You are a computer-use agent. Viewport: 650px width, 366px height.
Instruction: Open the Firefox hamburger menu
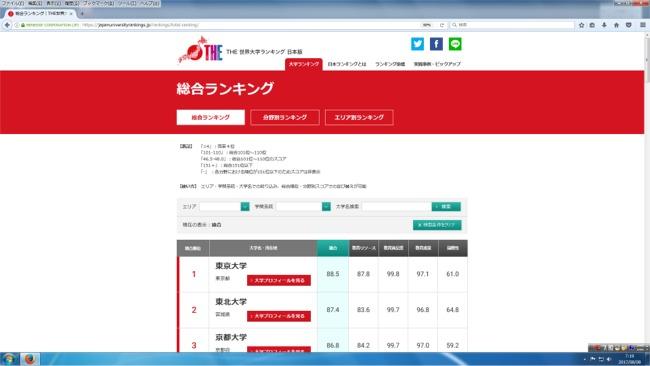pyautogui.click(x=642, y=25)
